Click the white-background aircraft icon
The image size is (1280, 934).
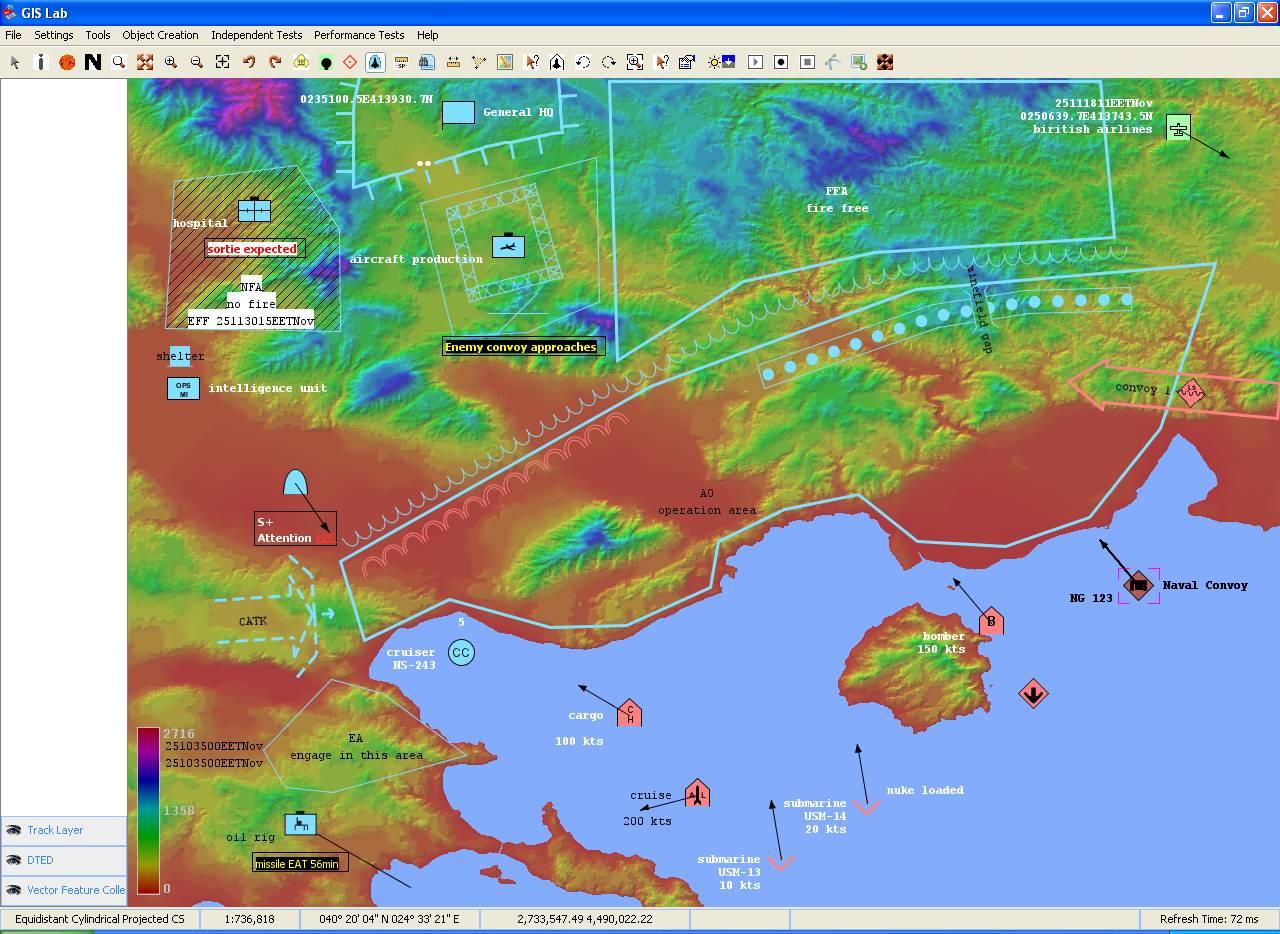pyautogui.click(x=557, y=62)
